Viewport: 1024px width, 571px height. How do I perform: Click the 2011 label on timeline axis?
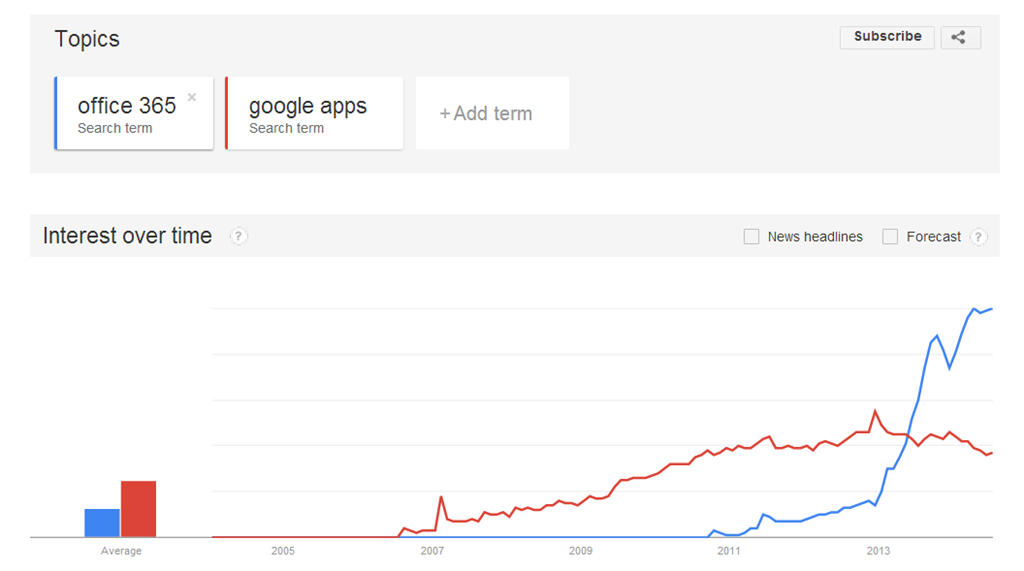(x=729, y=551)
